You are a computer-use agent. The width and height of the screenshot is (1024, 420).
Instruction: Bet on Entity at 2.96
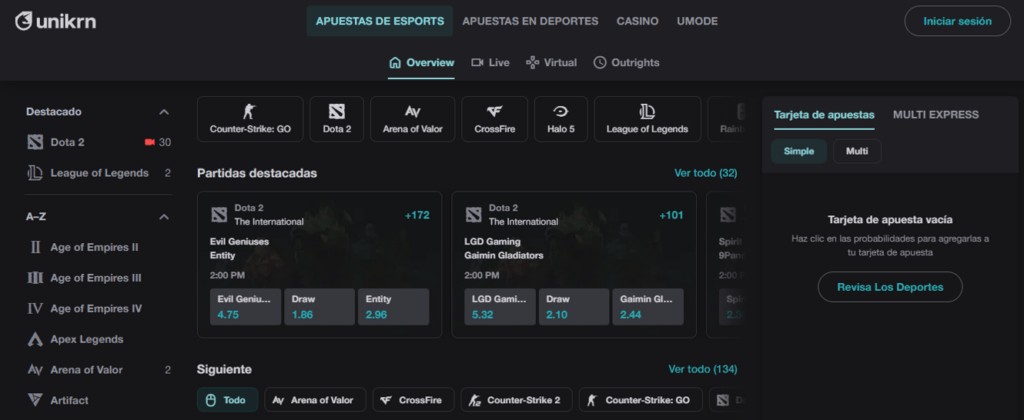click(x=393, y=307)
